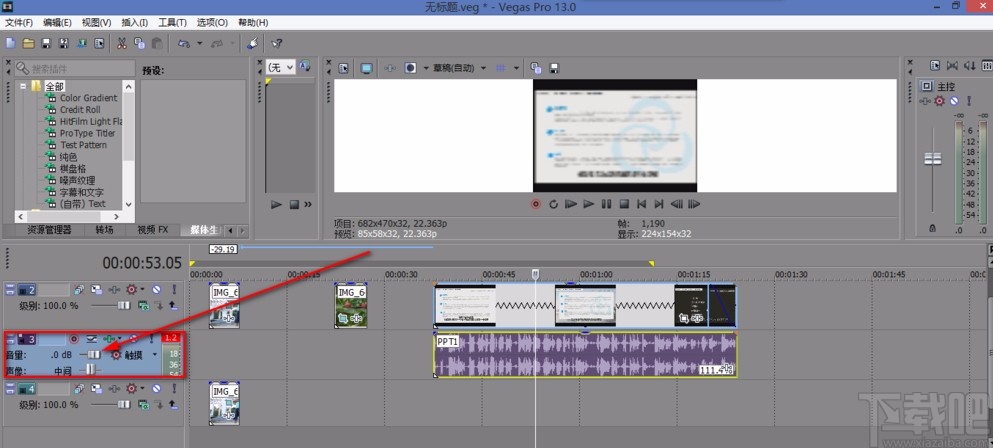993x448 pixels.
Task: Open the 草稿(自动) preview quality dropdown
Action: [x=455, y=68]
